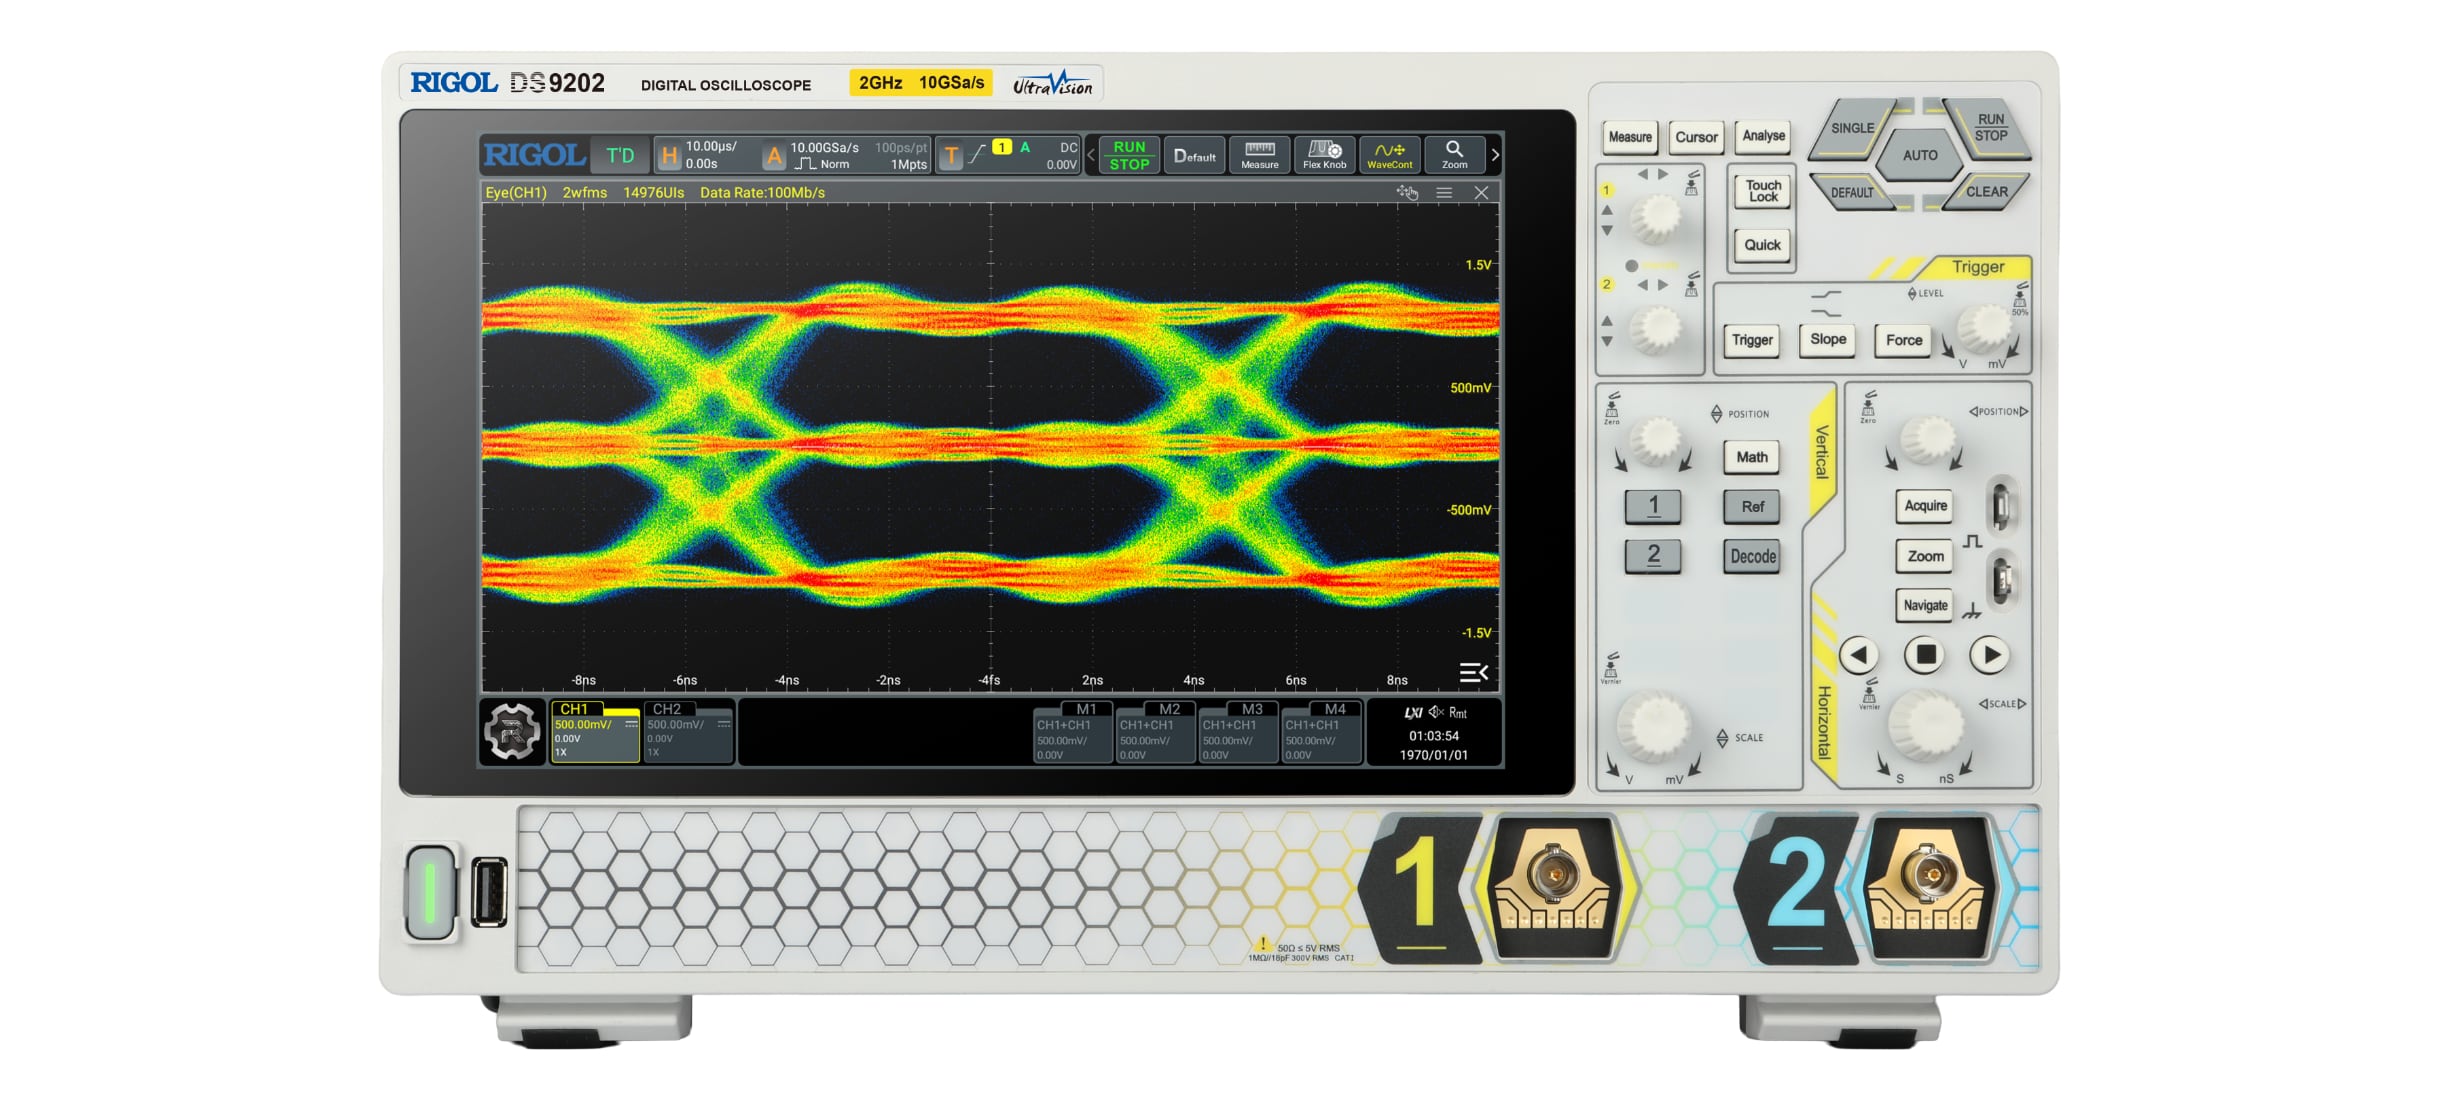
Task: Open the Rigol gear navigation icon
Action: tap(512, 732)
